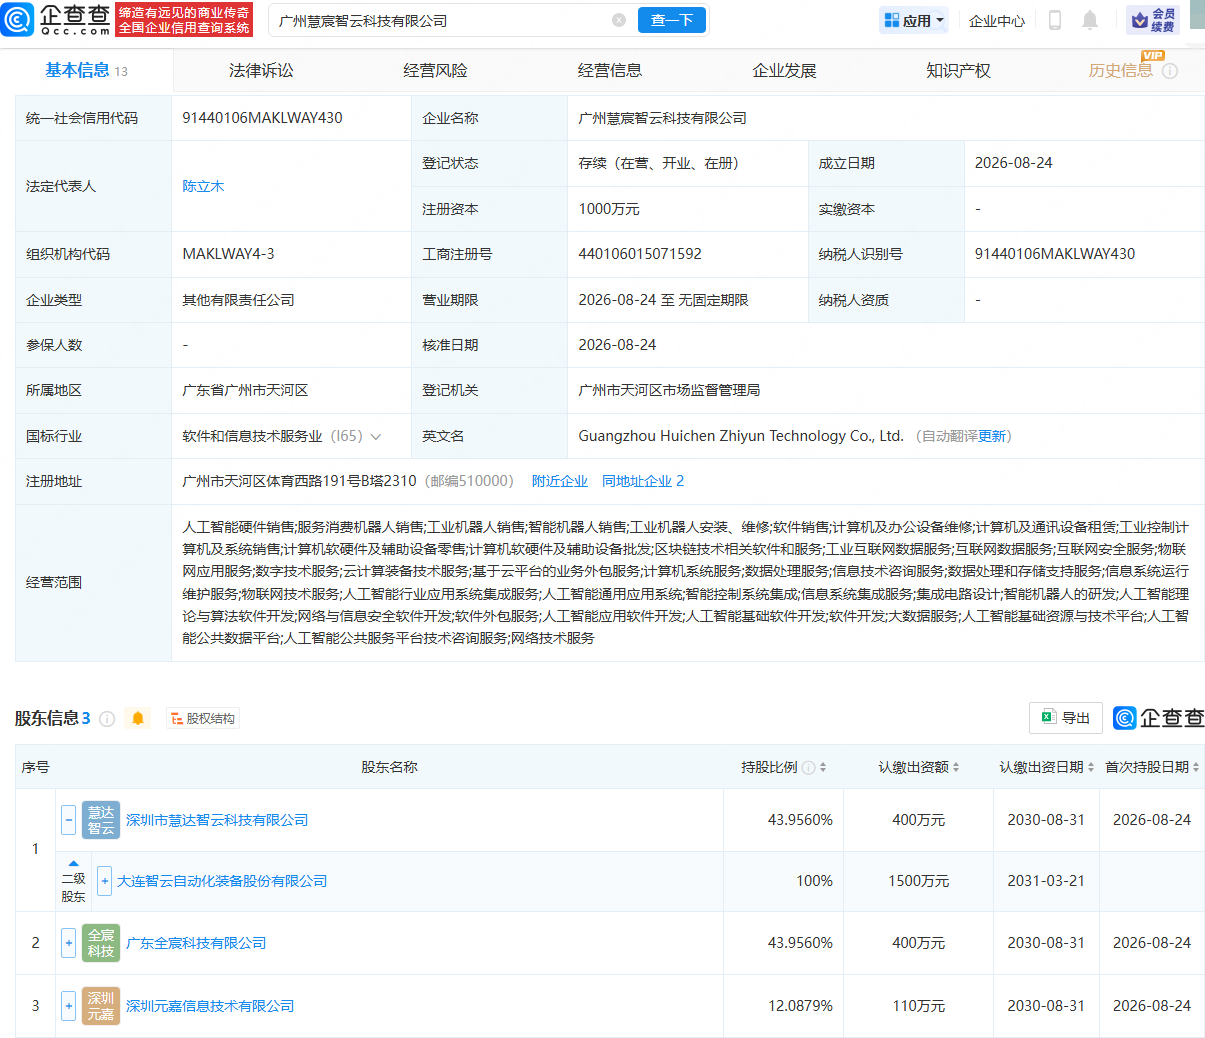This screenshot has height=1038, width=1205.
Task: Sort by 首次持股日期 column
Action: click(x=1196, y=767)
